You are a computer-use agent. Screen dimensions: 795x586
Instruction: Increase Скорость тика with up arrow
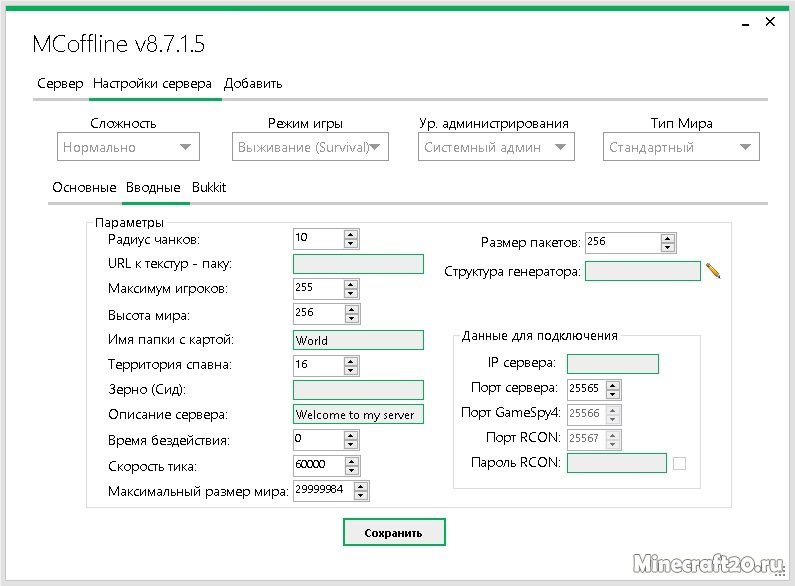(351, 461)
